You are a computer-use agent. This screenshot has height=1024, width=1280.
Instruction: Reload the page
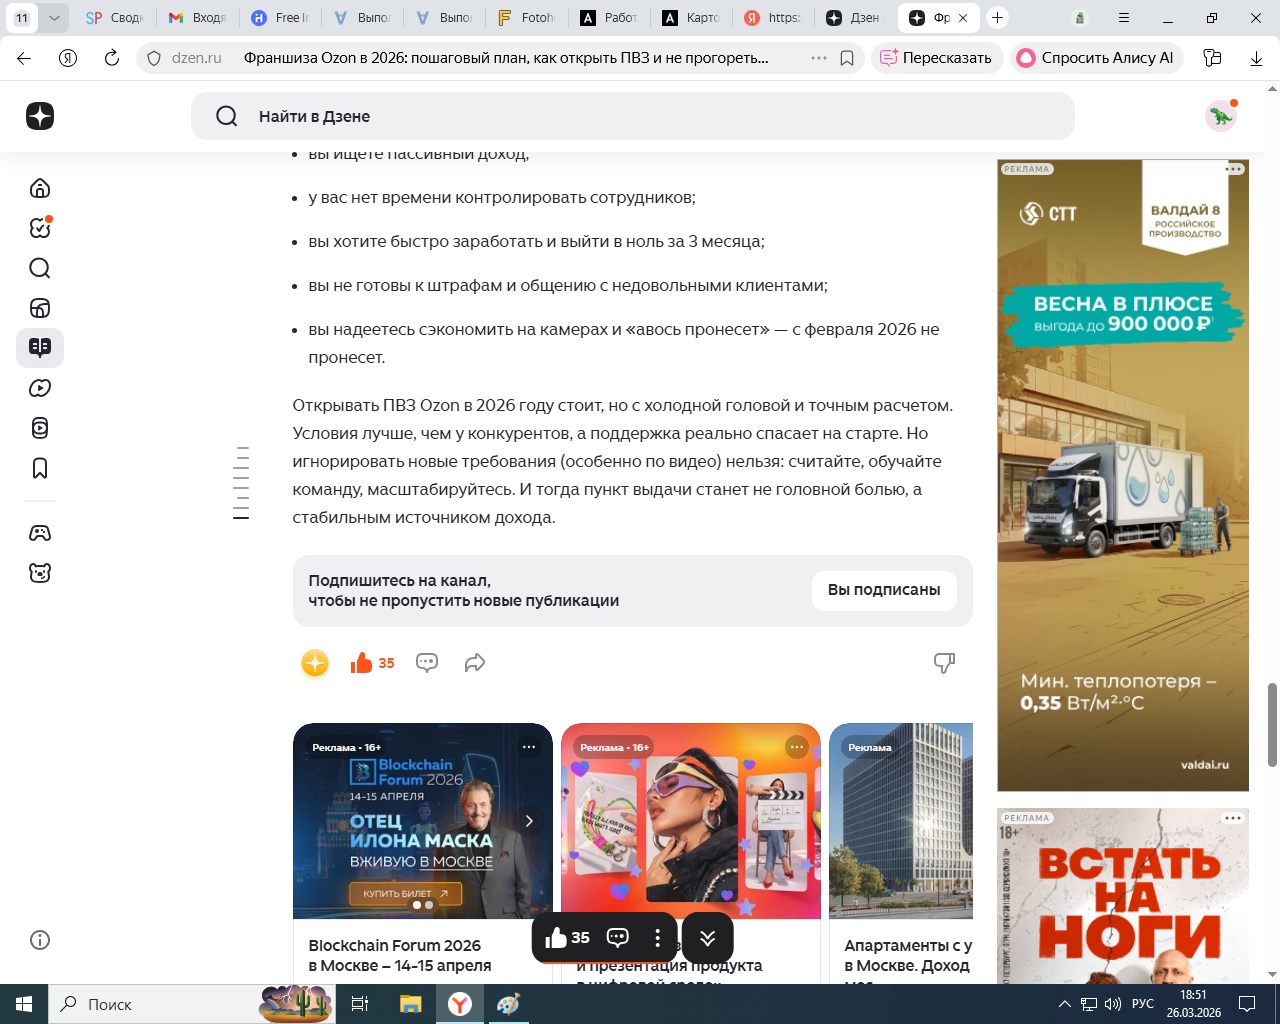point(112,58)
